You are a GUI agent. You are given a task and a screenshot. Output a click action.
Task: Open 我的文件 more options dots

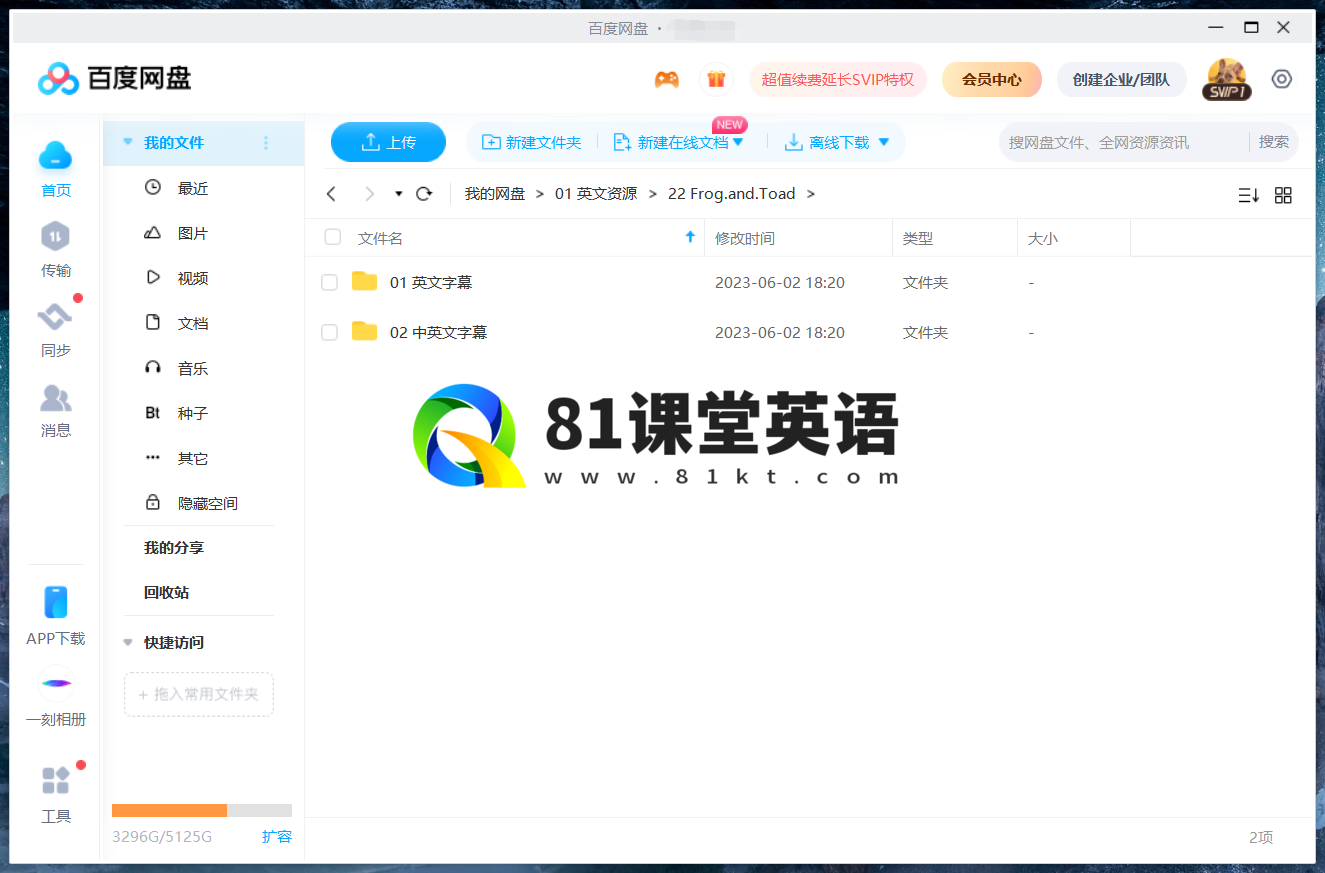(266, 143)
